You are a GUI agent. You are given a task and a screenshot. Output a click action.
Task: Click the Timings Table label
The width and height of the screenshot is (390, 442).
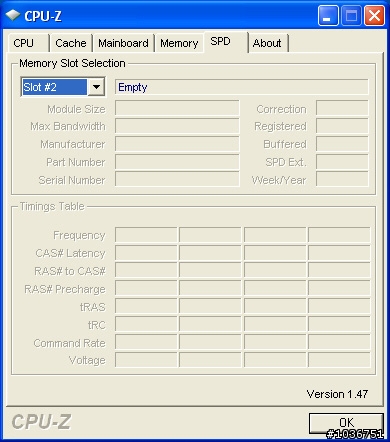pyautogui.click(x=52, y=206)
